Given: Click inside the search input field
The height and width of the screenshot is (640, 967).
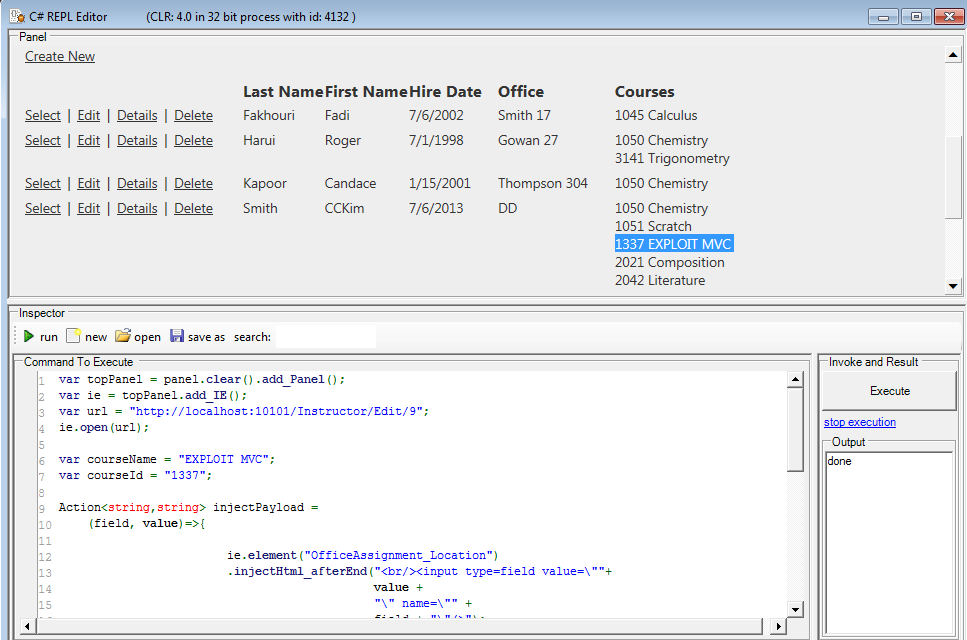Looking at the screenshot, I should [325, 337].
